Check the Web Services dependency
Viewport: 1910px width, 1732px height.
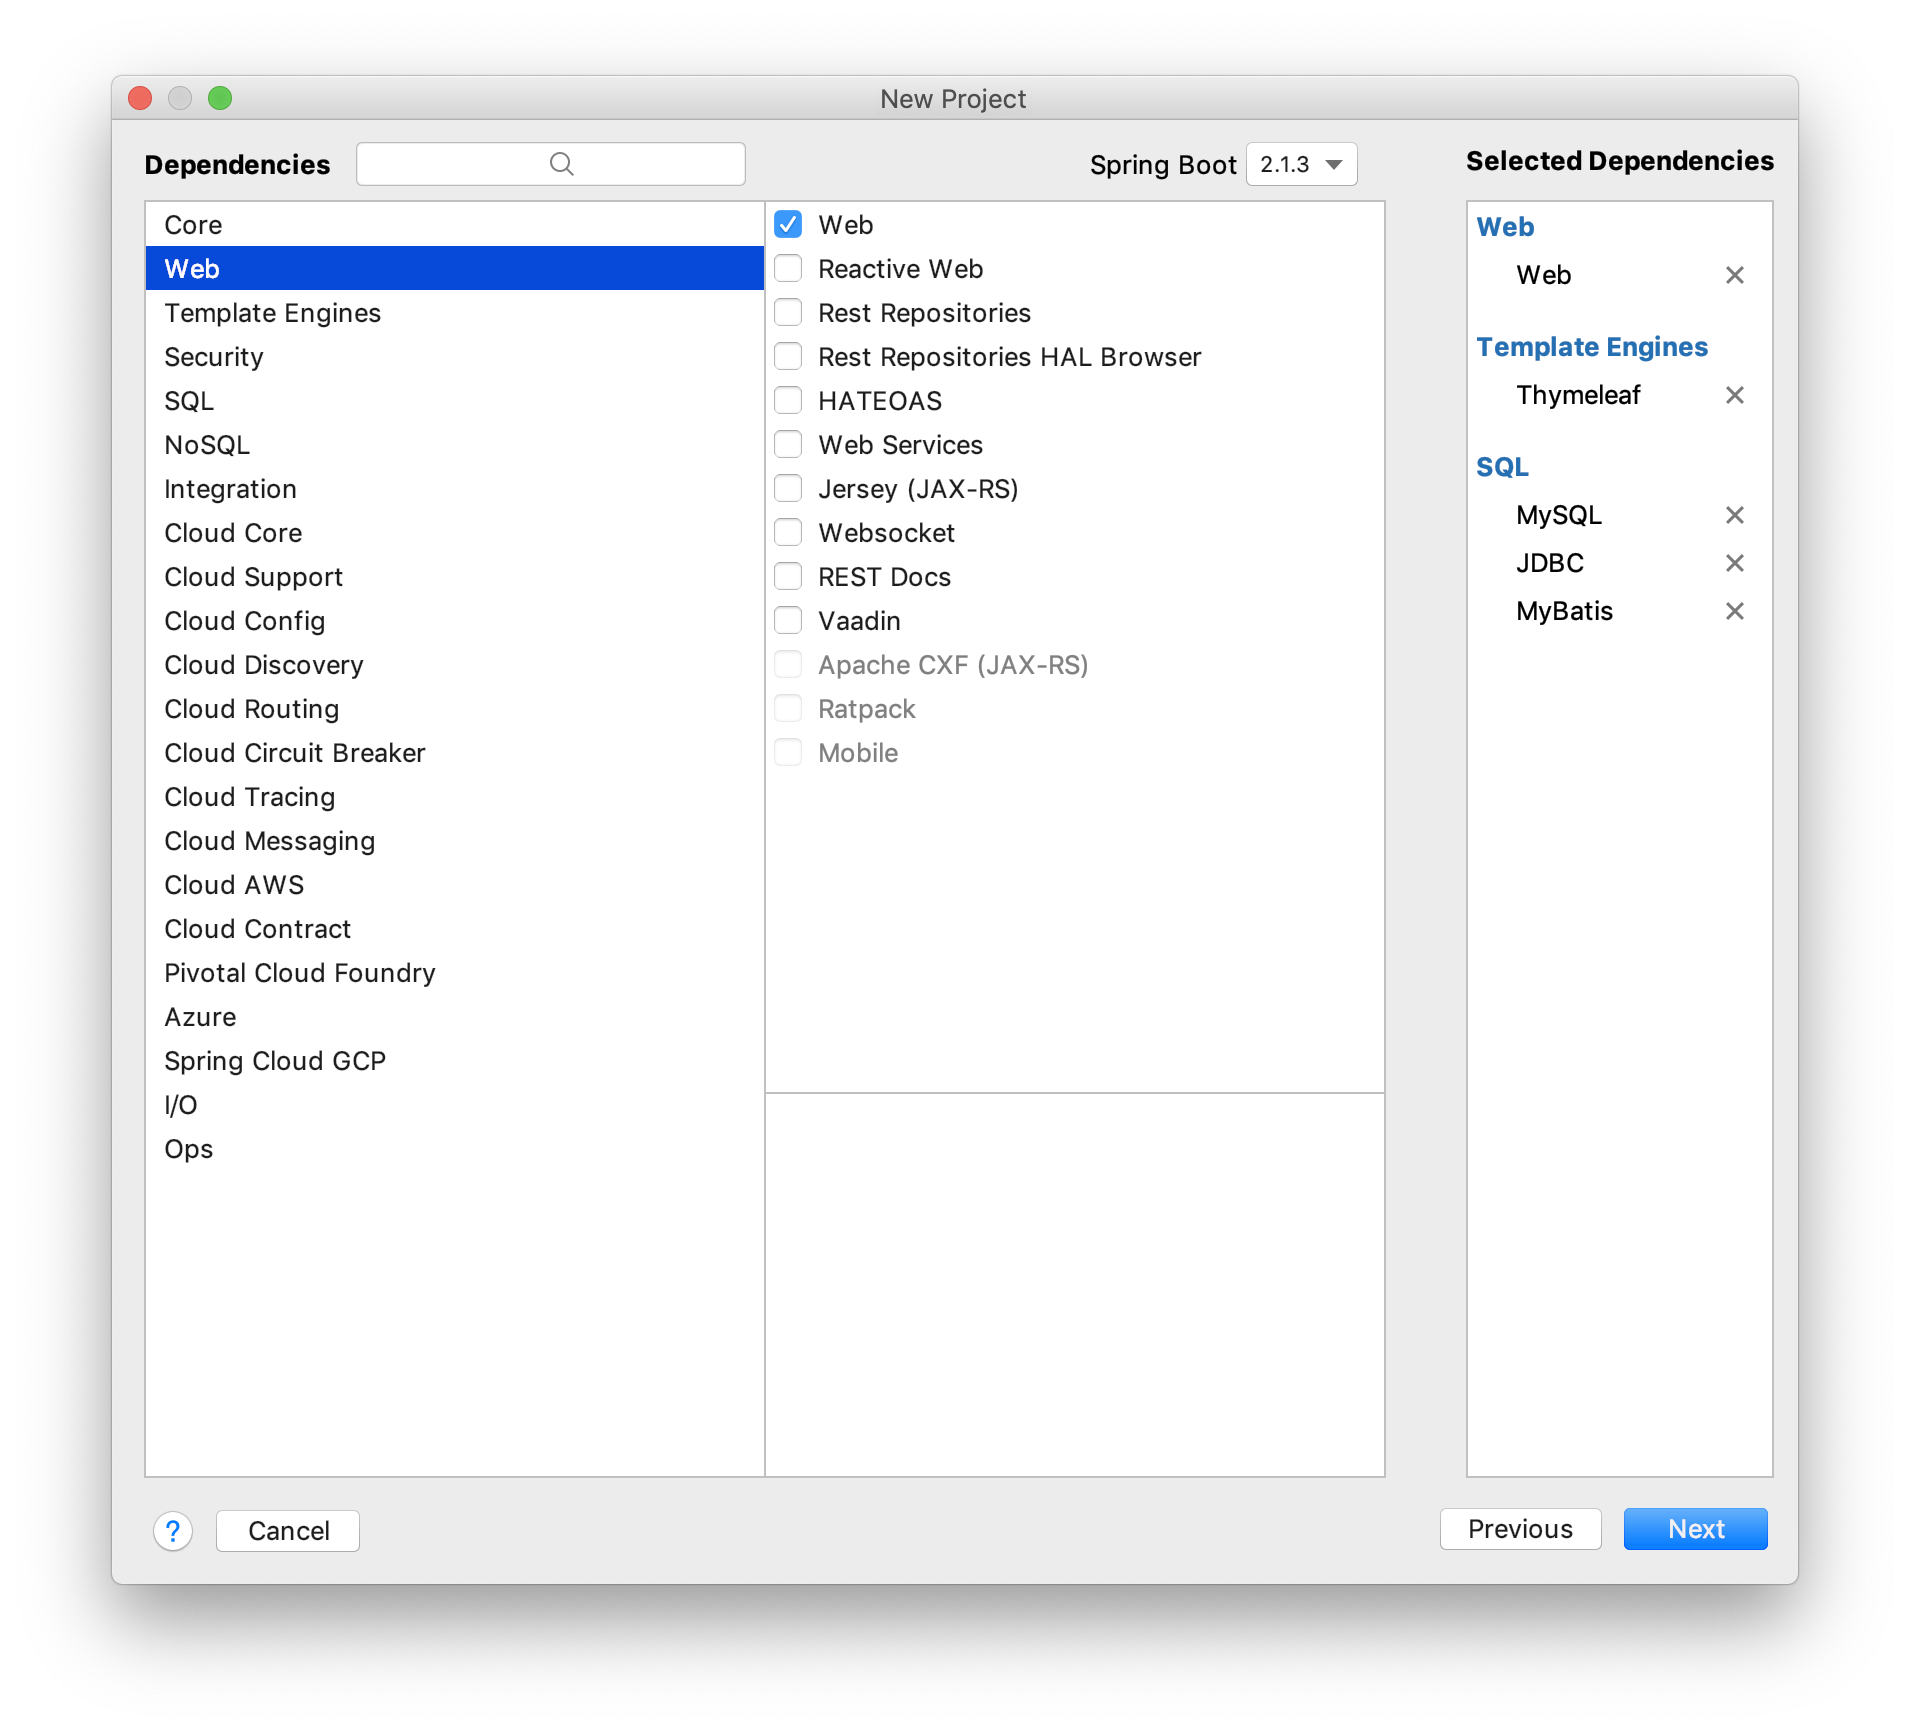788,444
